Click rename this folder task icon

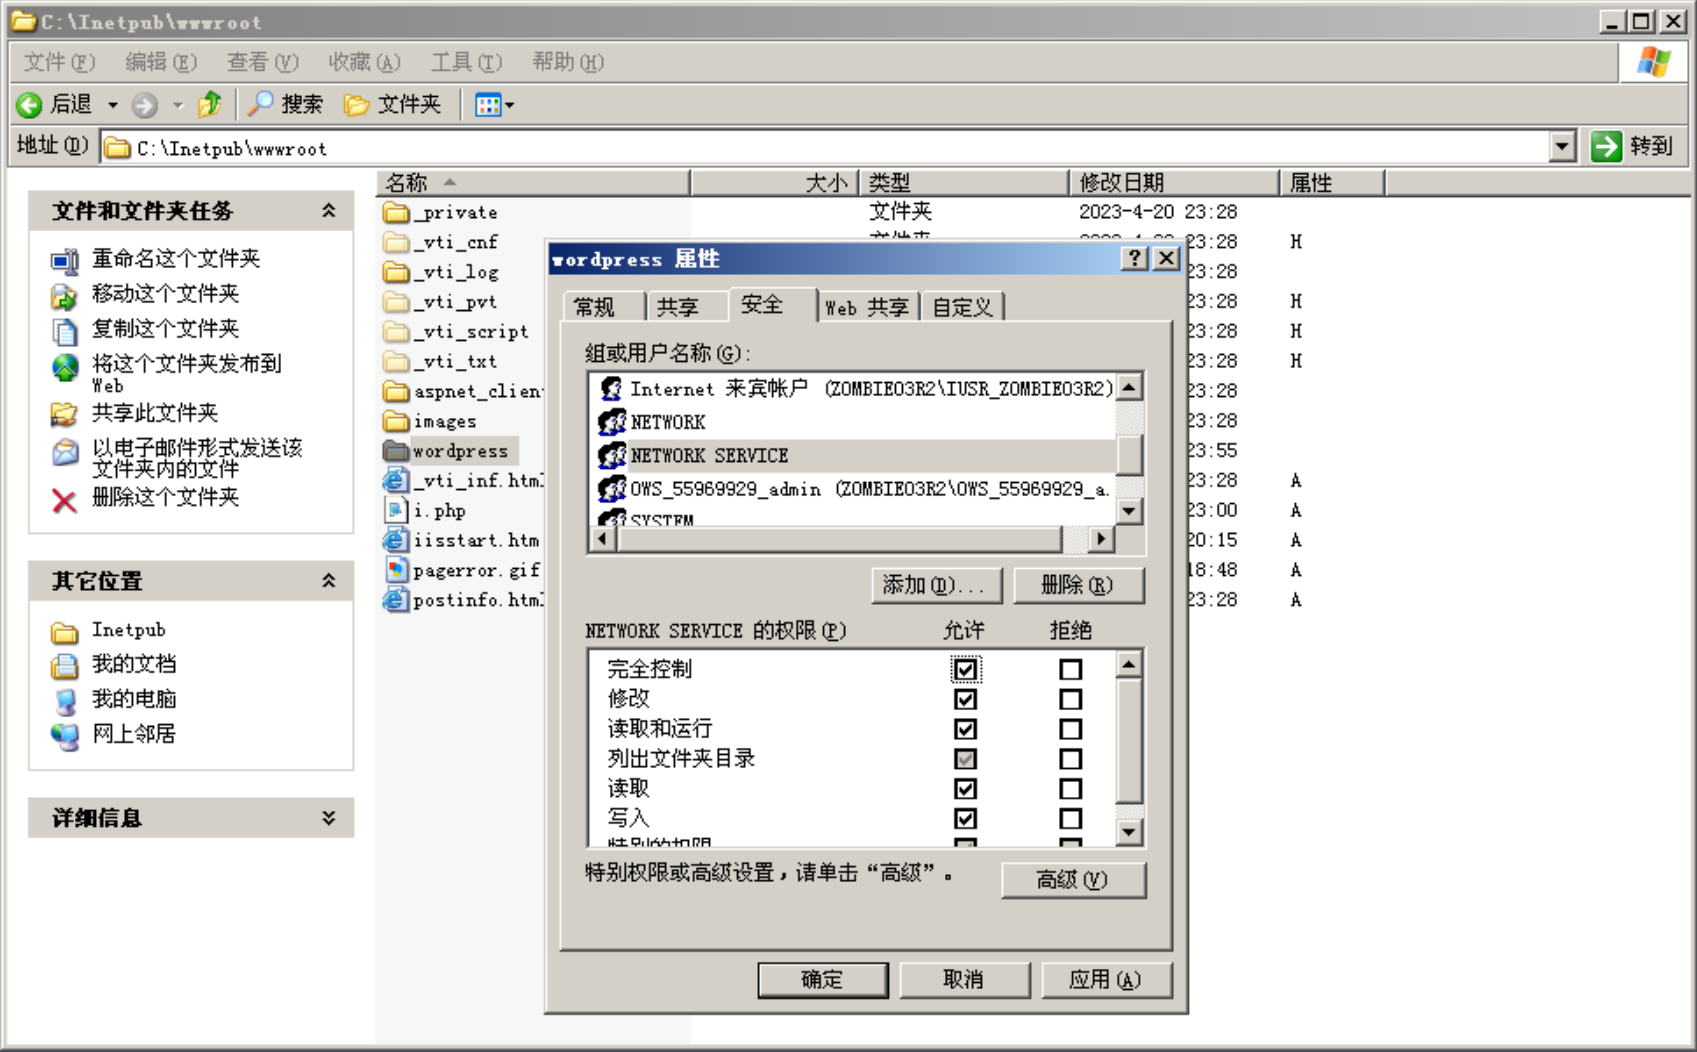(x=64, y=261)
